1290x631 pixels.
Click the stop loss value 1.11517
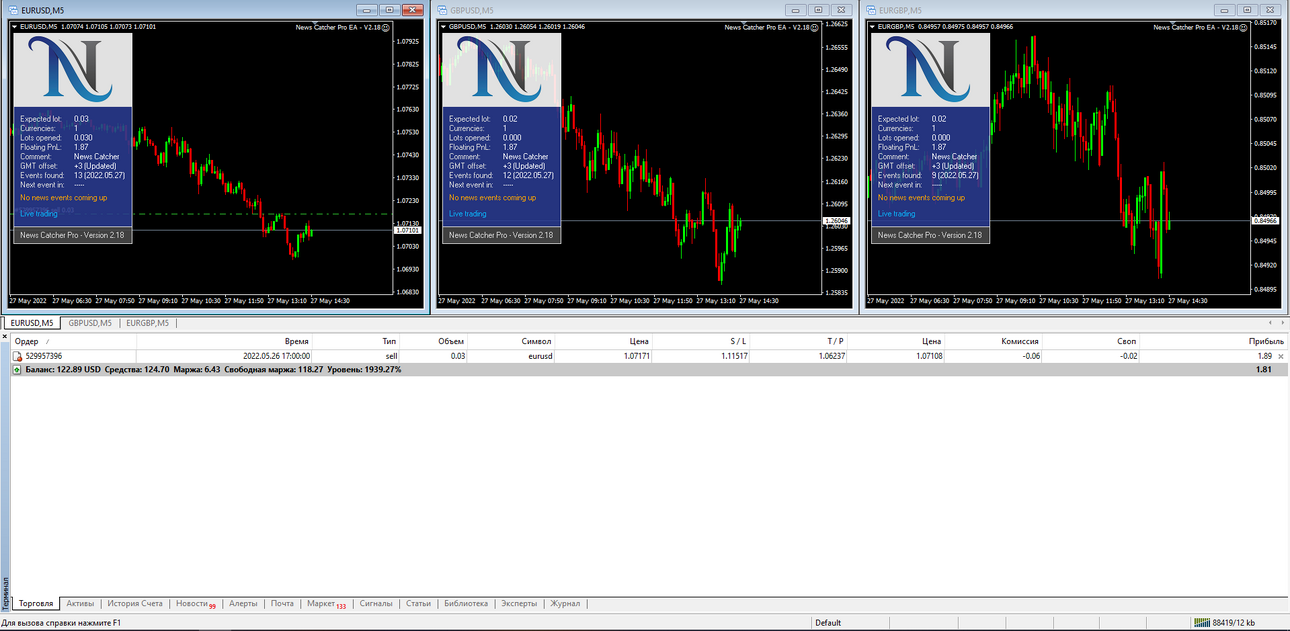(732, 356)
